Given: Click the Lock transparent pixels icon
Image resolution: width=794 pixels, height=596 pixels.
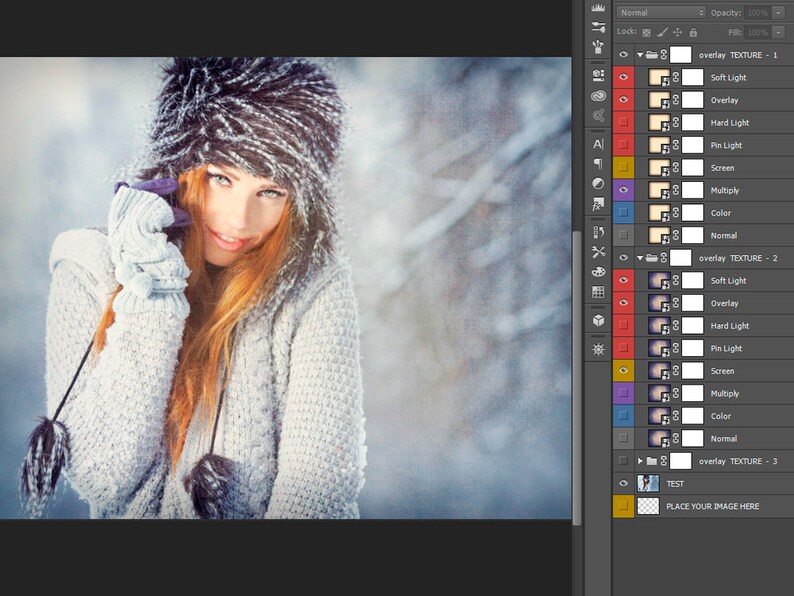Looking at the screenshot, I should (646, 32).
